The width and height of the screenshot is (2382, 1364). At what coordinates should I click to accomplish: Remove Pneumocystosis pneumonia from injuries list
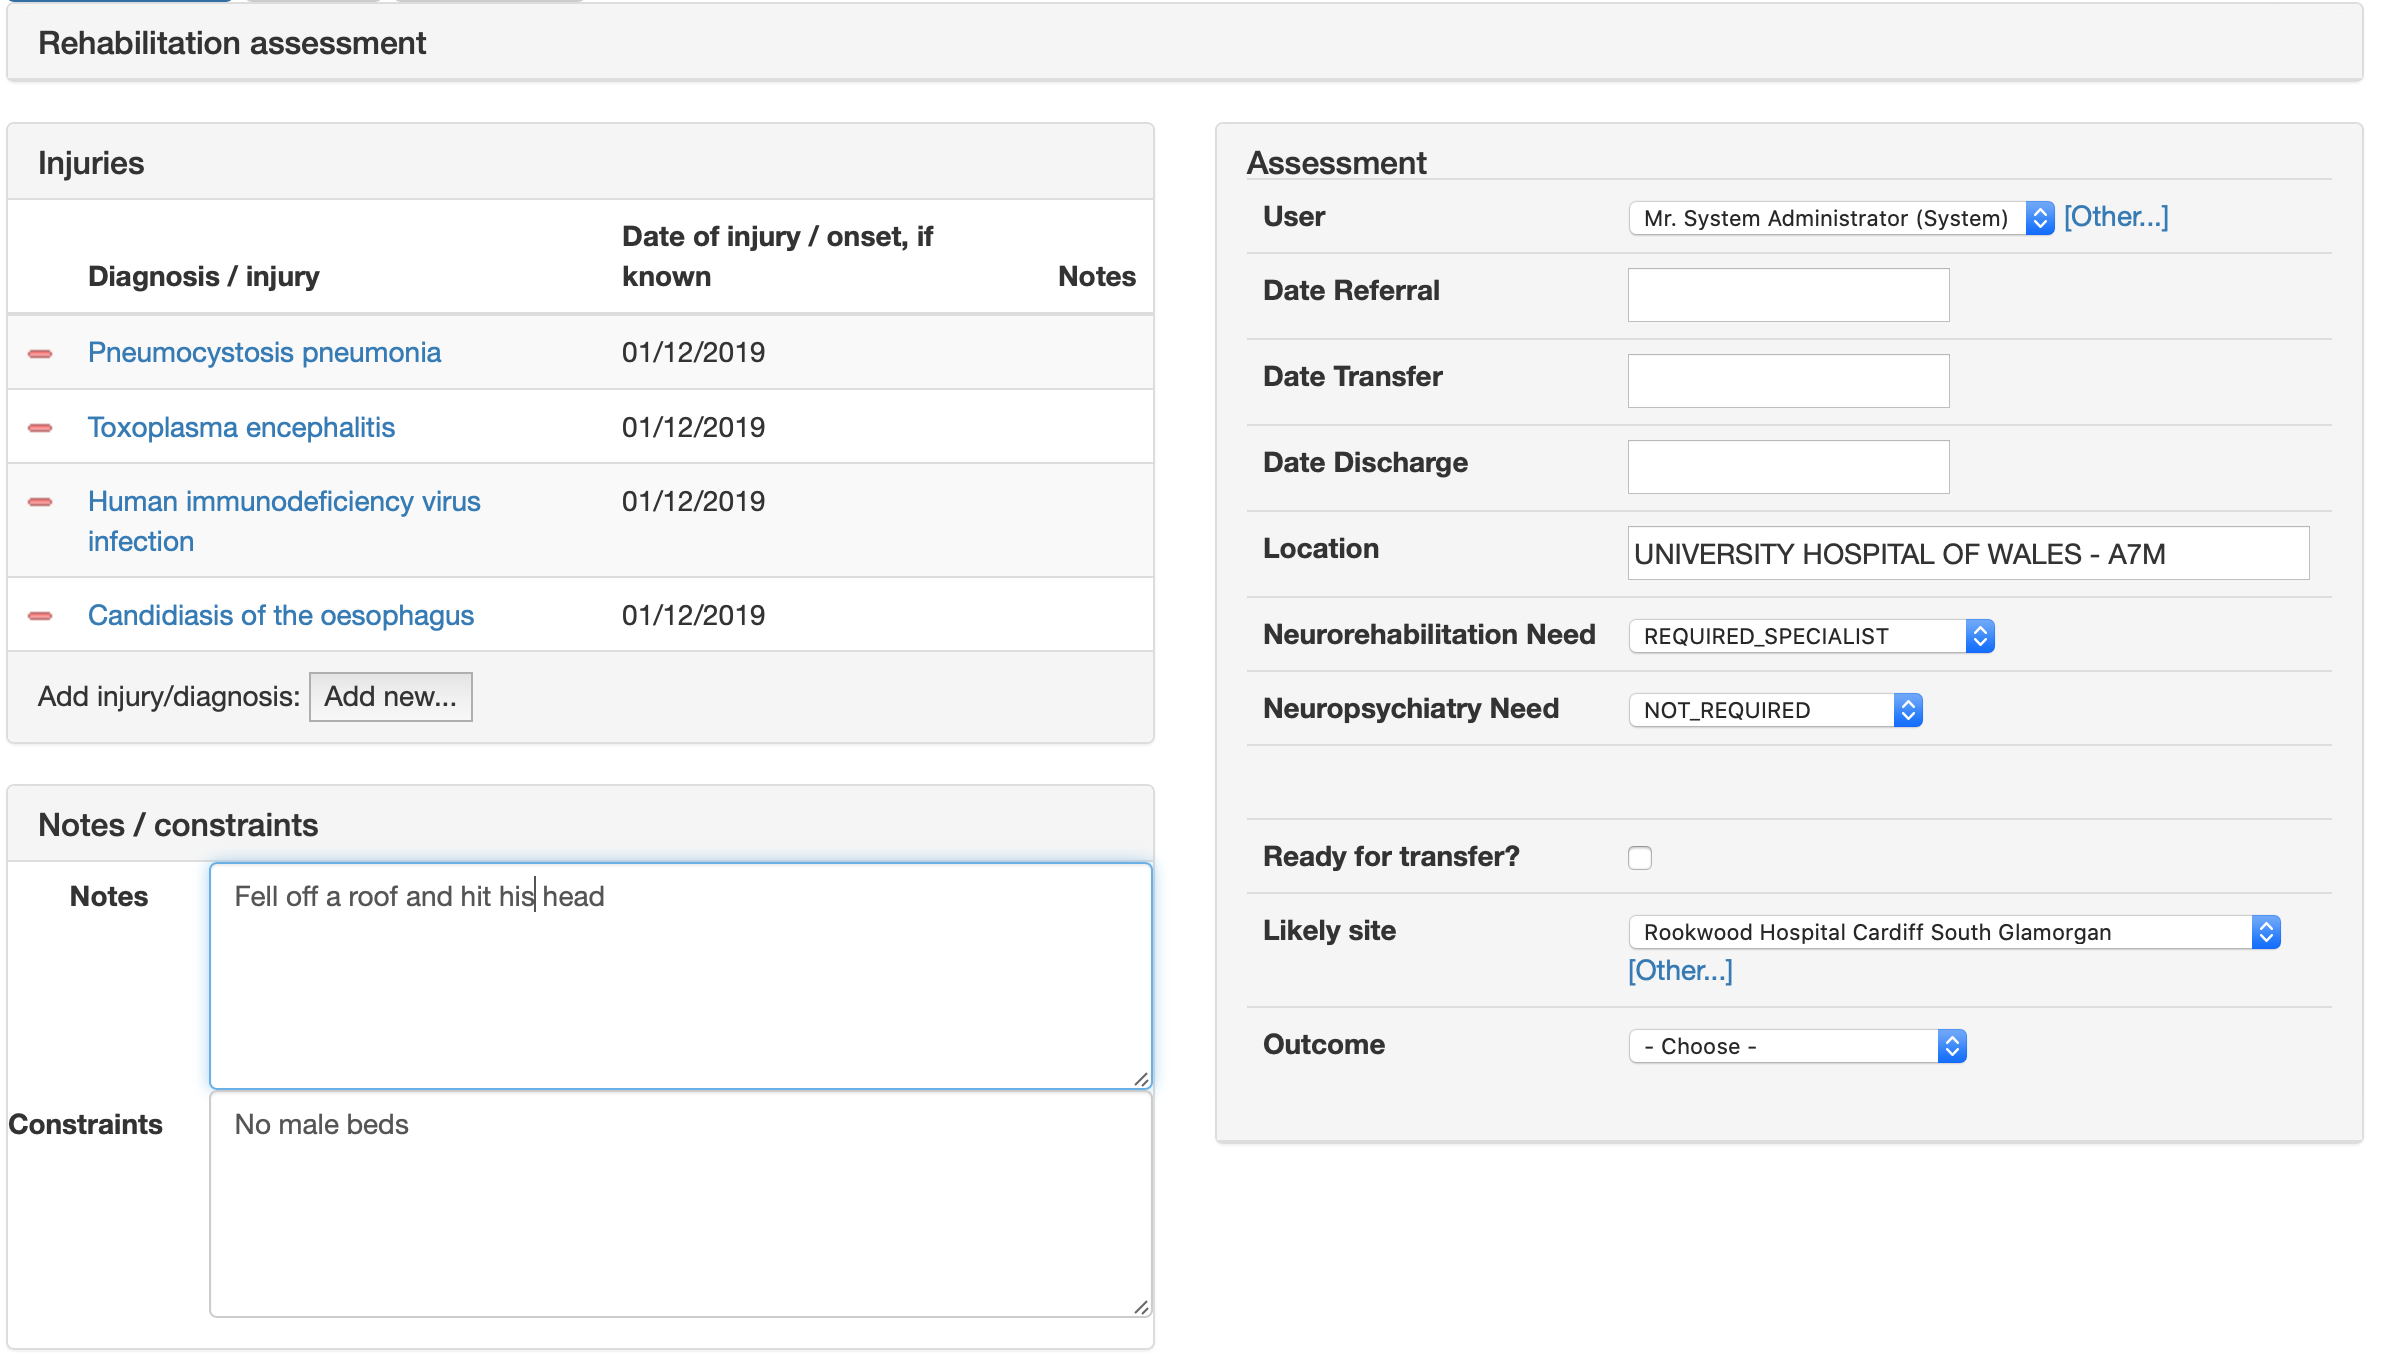click(41, 352)
